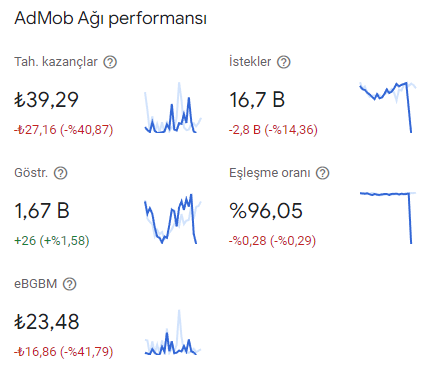
Task: Click the Eşleşme oranı sparkline chart
Action: point(388,218)
